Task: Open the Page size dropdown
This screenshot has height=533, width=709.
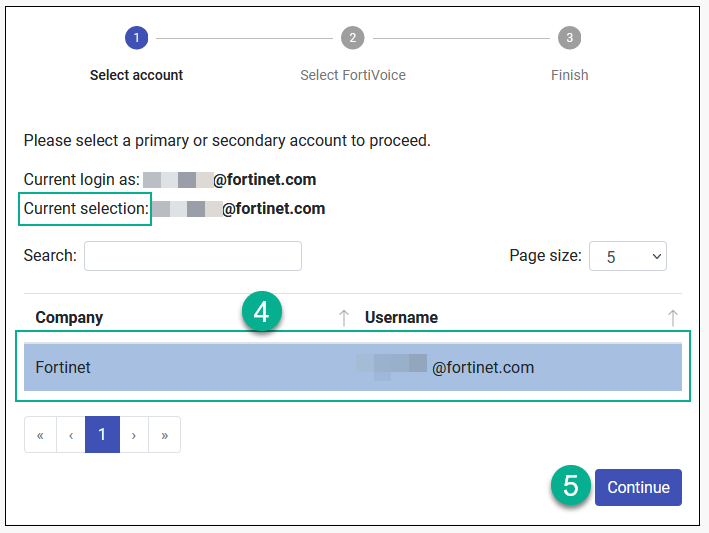Action: coord(627,256)
